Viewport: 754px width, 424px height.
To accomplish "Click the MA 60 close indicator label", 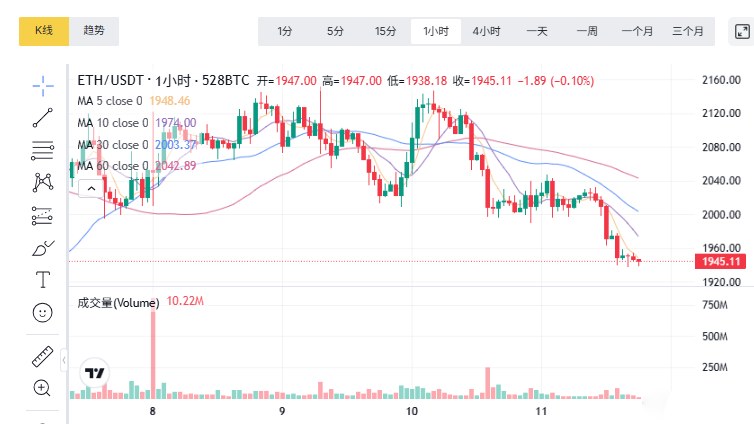I will (x=112, y=166).
